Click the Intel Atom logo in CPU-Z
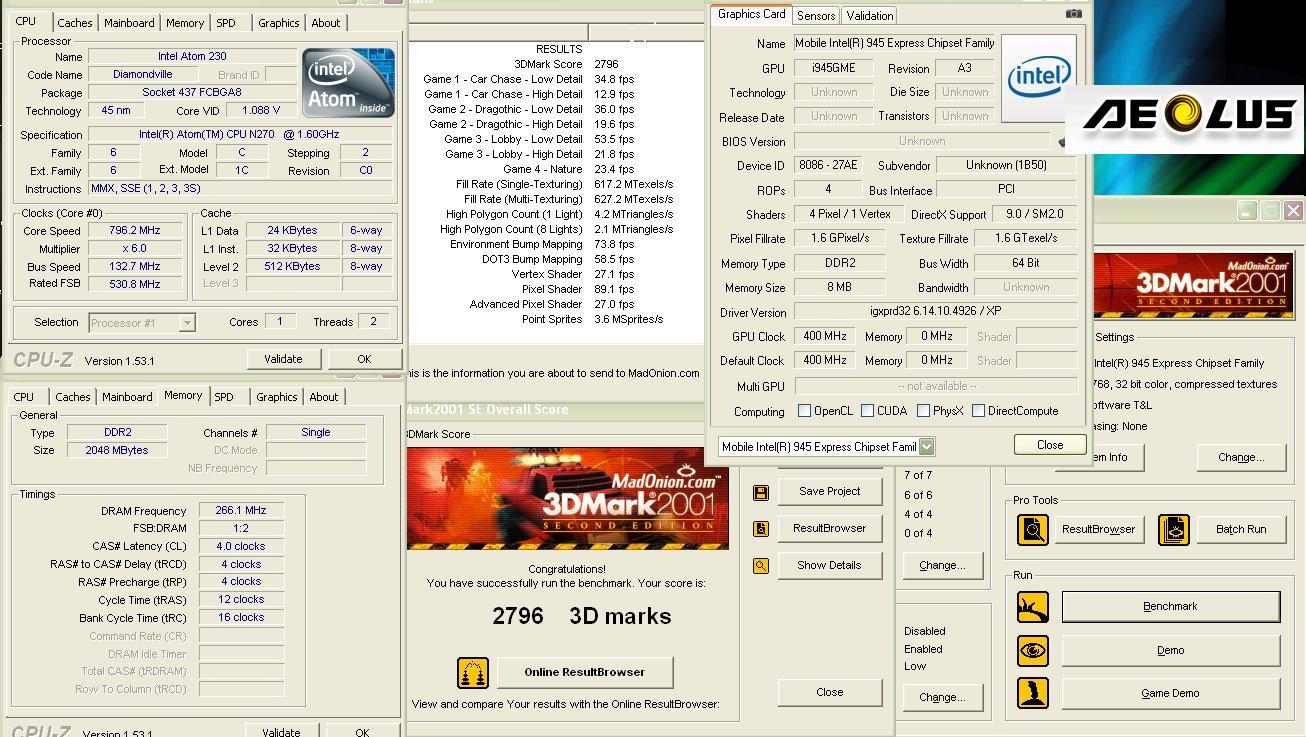This screenshot has height=737, width=1306. [x=349, y=82]
